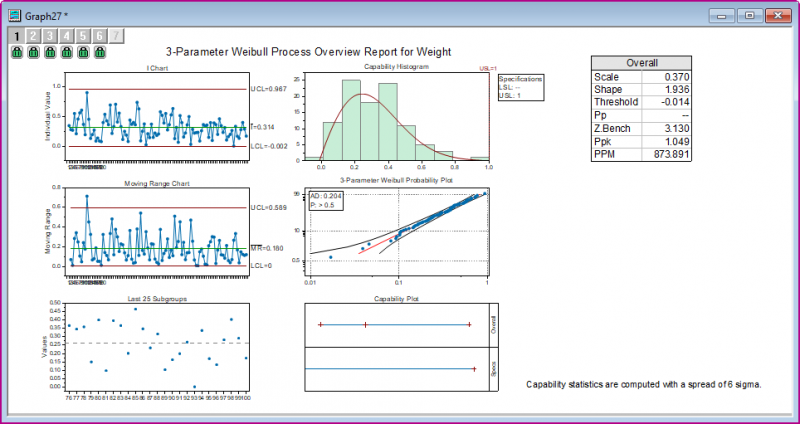Screen dimensions: 800x424
Task: Open the Graph27 window system icon
Action: (x=14, y=14)
